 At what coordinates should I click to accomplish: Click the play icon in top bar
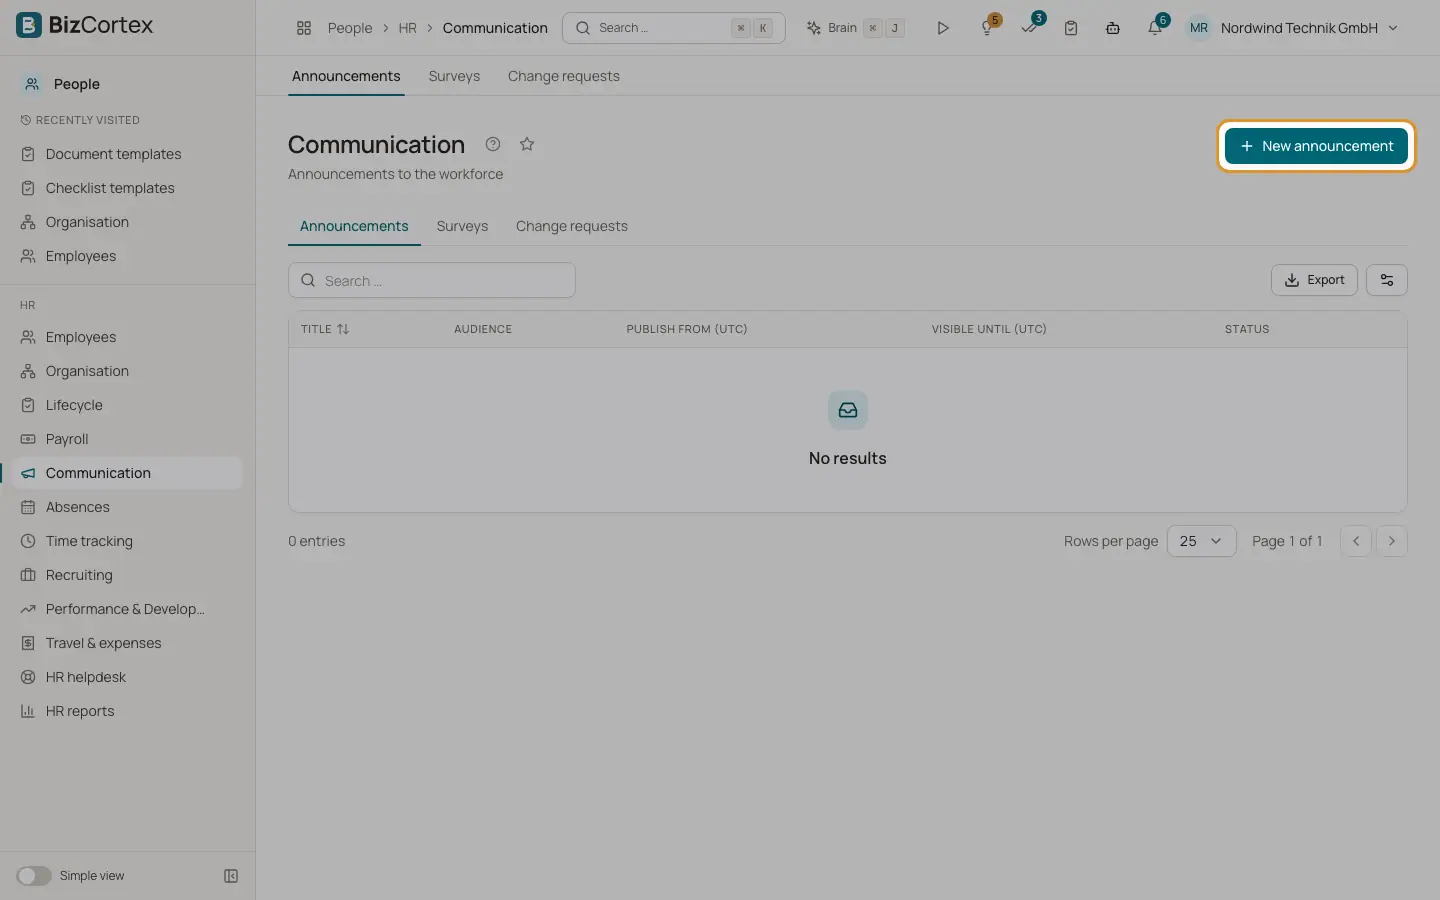tap(942, 28)
